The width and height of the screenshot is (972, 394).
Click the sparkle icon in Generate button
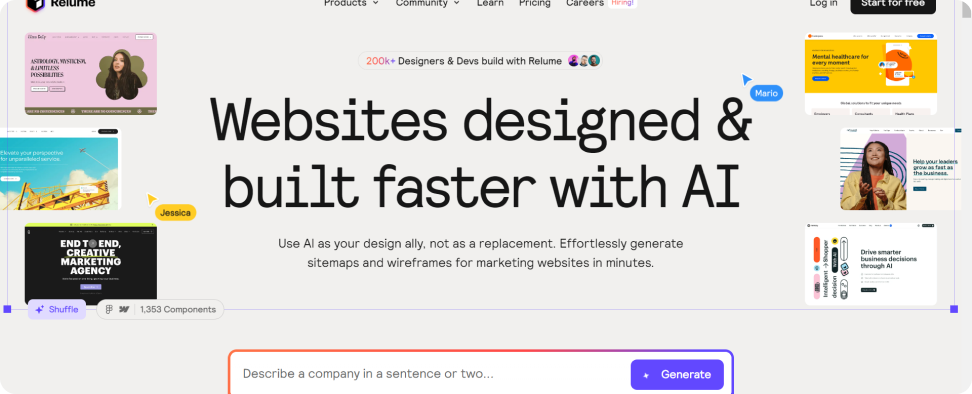pos(646,375)
